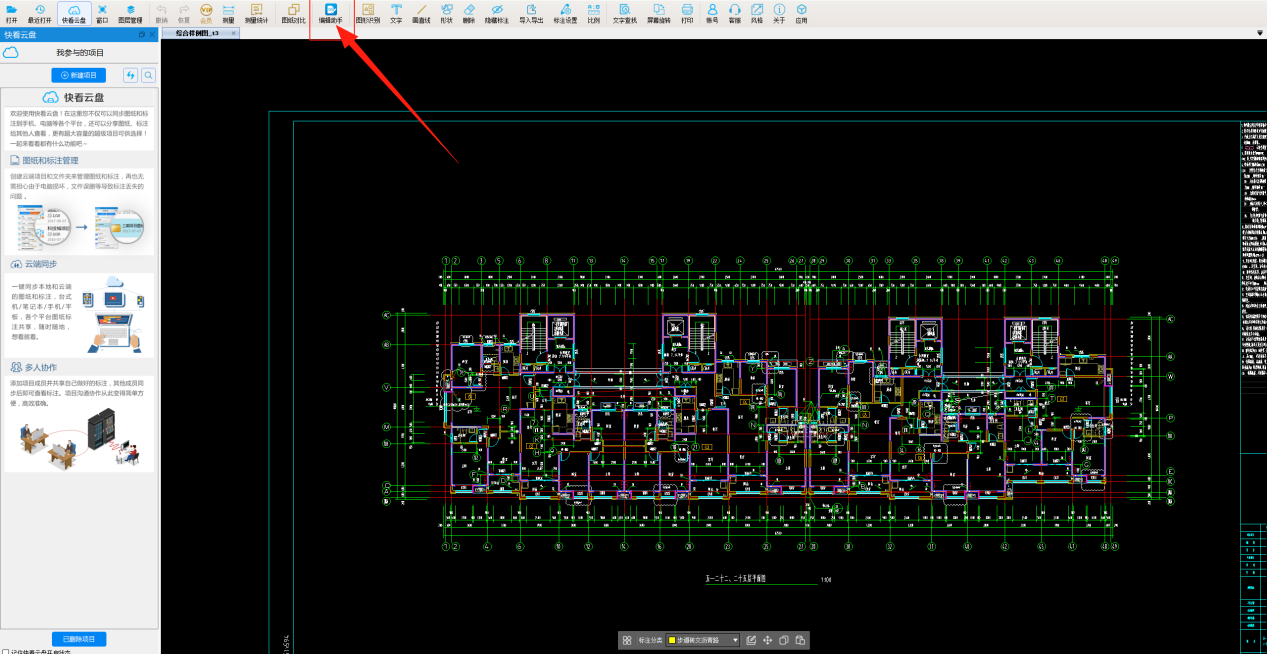Image resolution: width=1267 pixels, height=654 pixels.
Task: Click the 已删除项目 deleted projects button
Action: click(x=79, y=639)
